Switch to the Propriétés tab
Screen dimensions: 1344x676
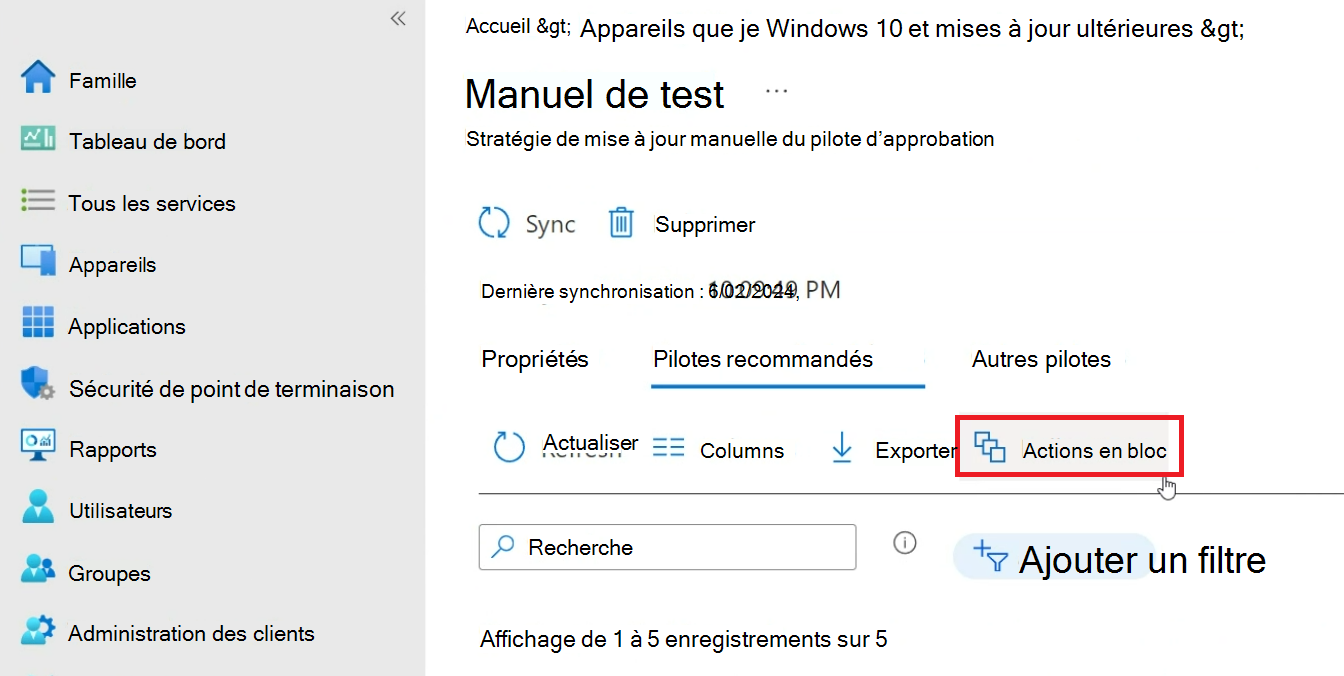pos(535,359)
